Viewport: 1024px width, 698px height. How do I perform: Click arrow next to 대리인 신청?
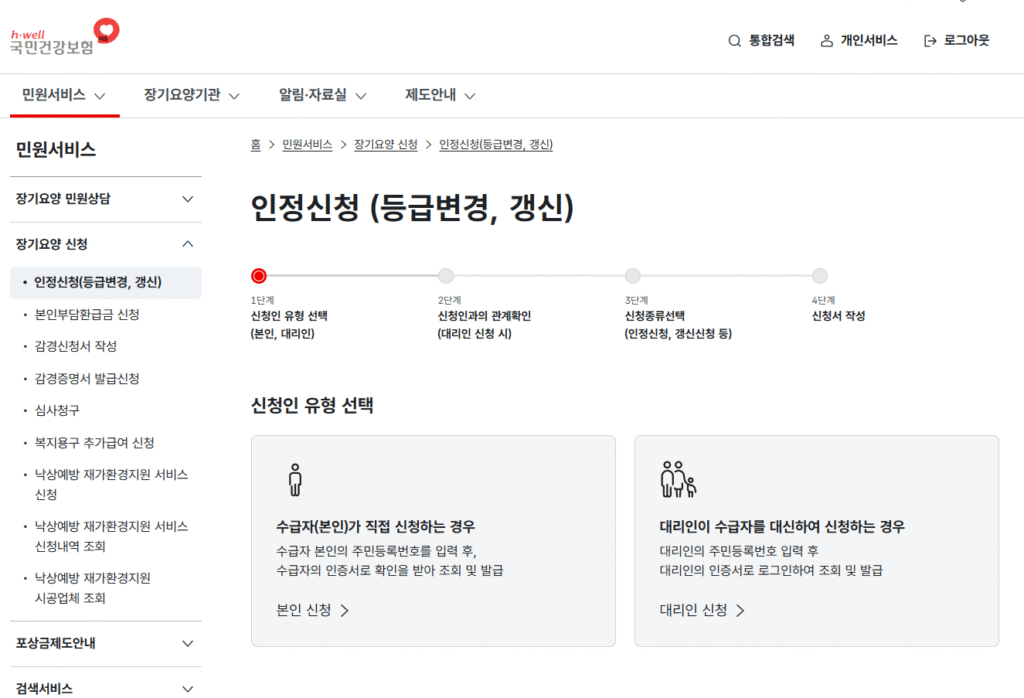click(740, 611)
